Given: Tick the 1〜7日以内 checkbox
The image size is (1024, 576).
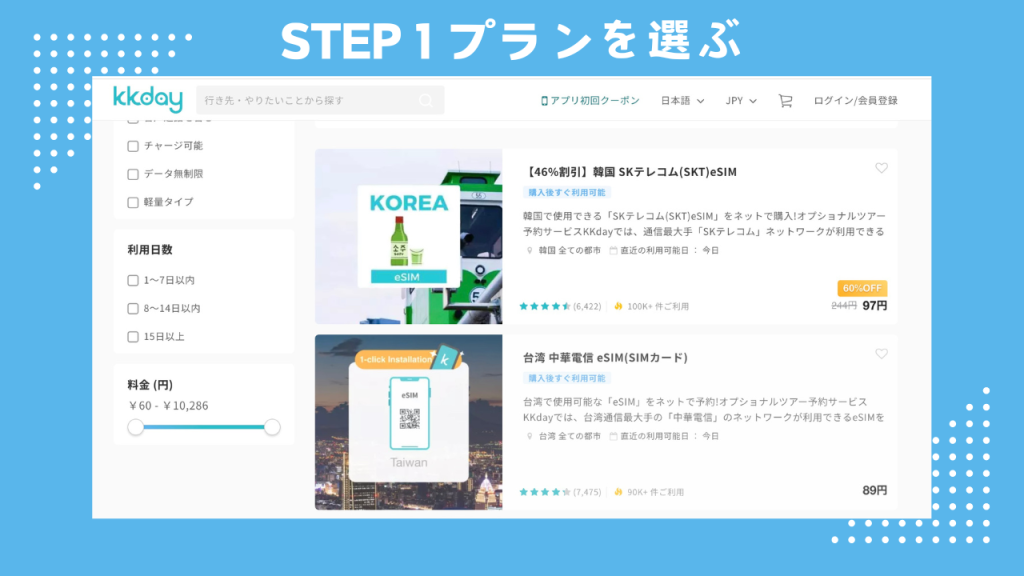Looking at the screenshot, I should click(x=133, y=280).
